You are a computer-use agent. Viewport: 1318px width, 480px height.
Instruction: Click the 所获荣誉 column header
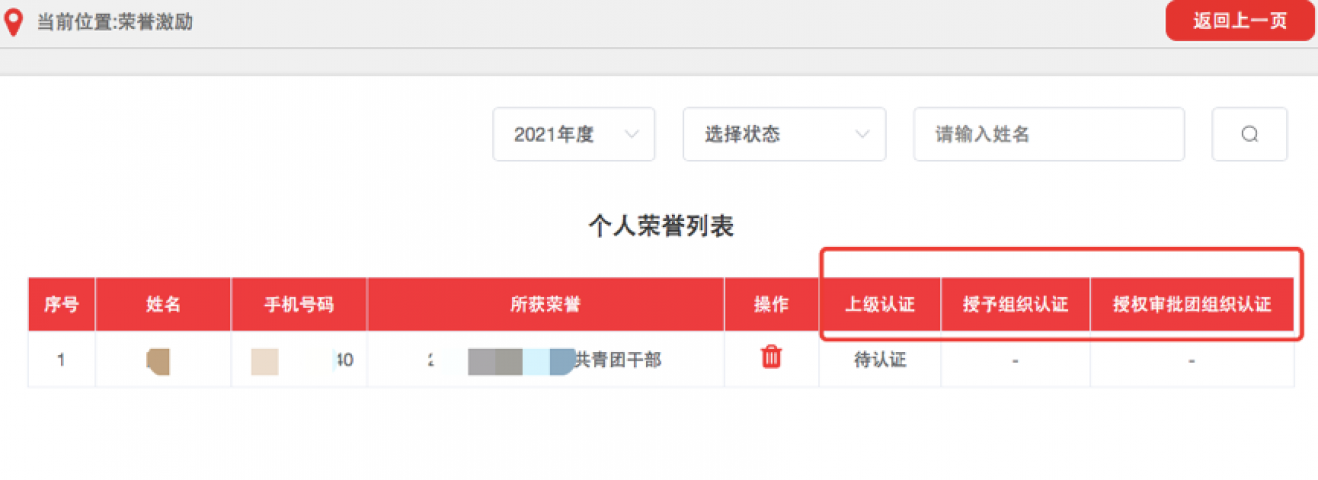[545, 305]
